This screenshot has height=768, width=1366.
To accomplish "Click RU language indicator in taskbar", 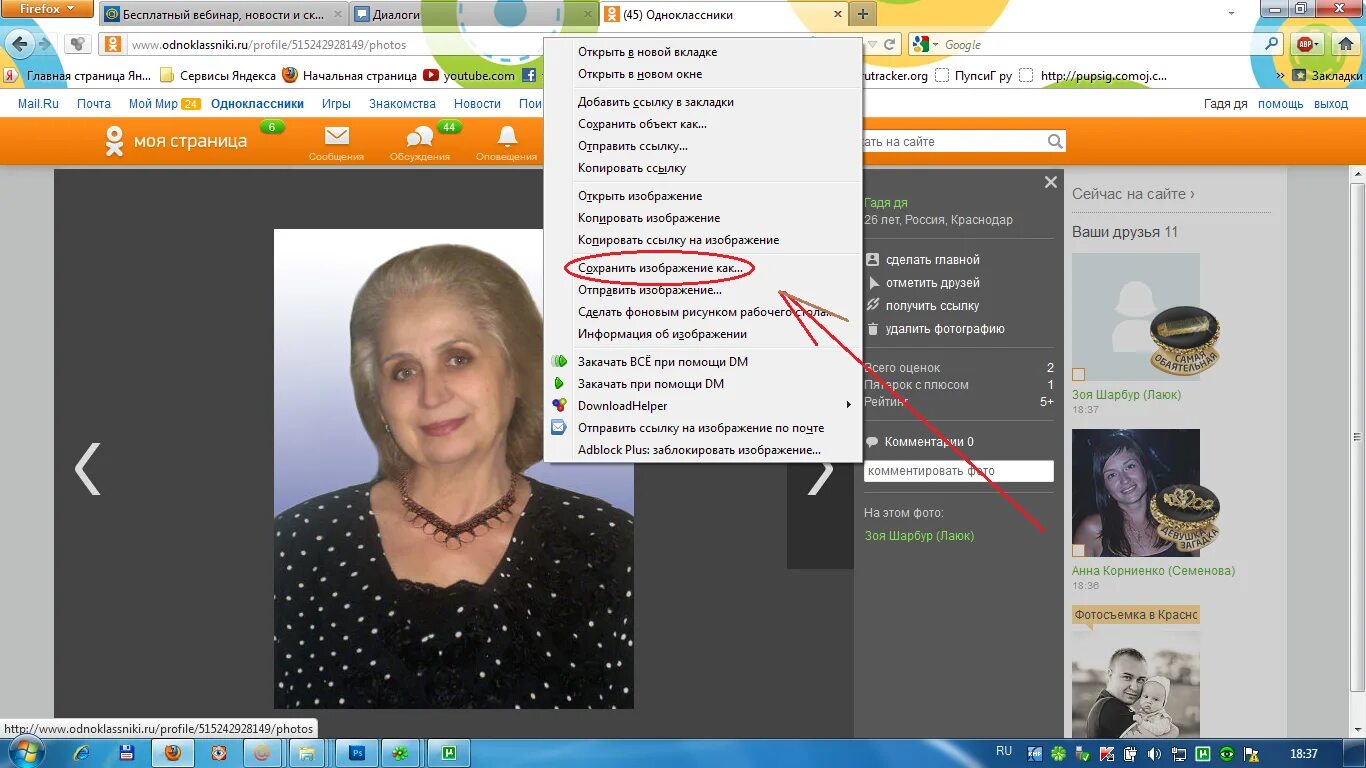I will tap(1004, 752).
